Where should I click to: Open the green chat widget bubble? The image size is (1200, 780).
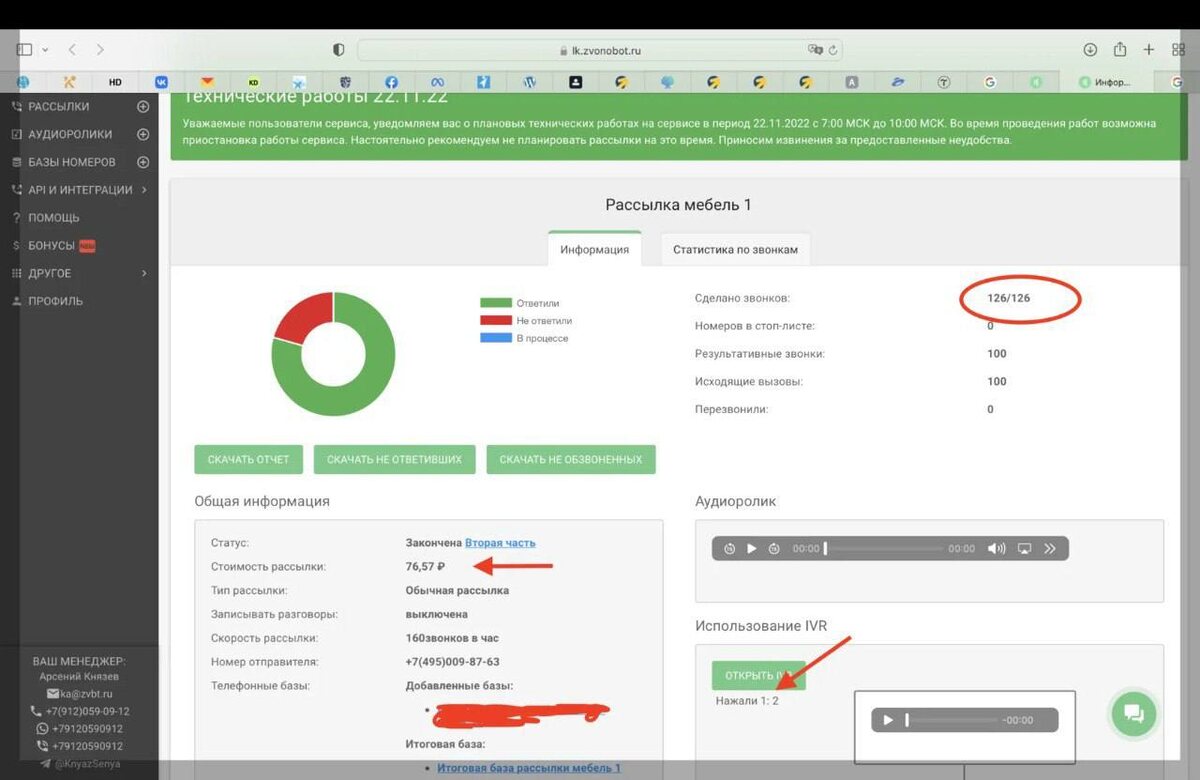point(1133,713)
